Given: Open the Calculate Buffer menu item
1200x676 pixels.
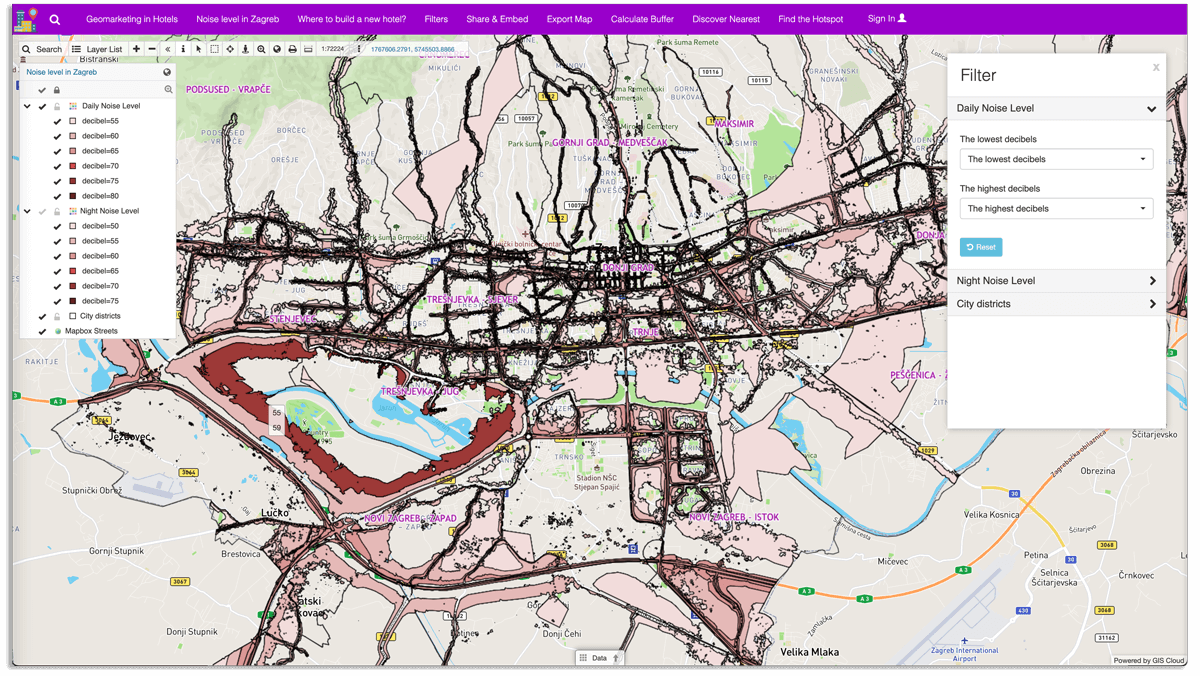Looking at the screenshot, I should pyautogui.click(x=642, y=19).
